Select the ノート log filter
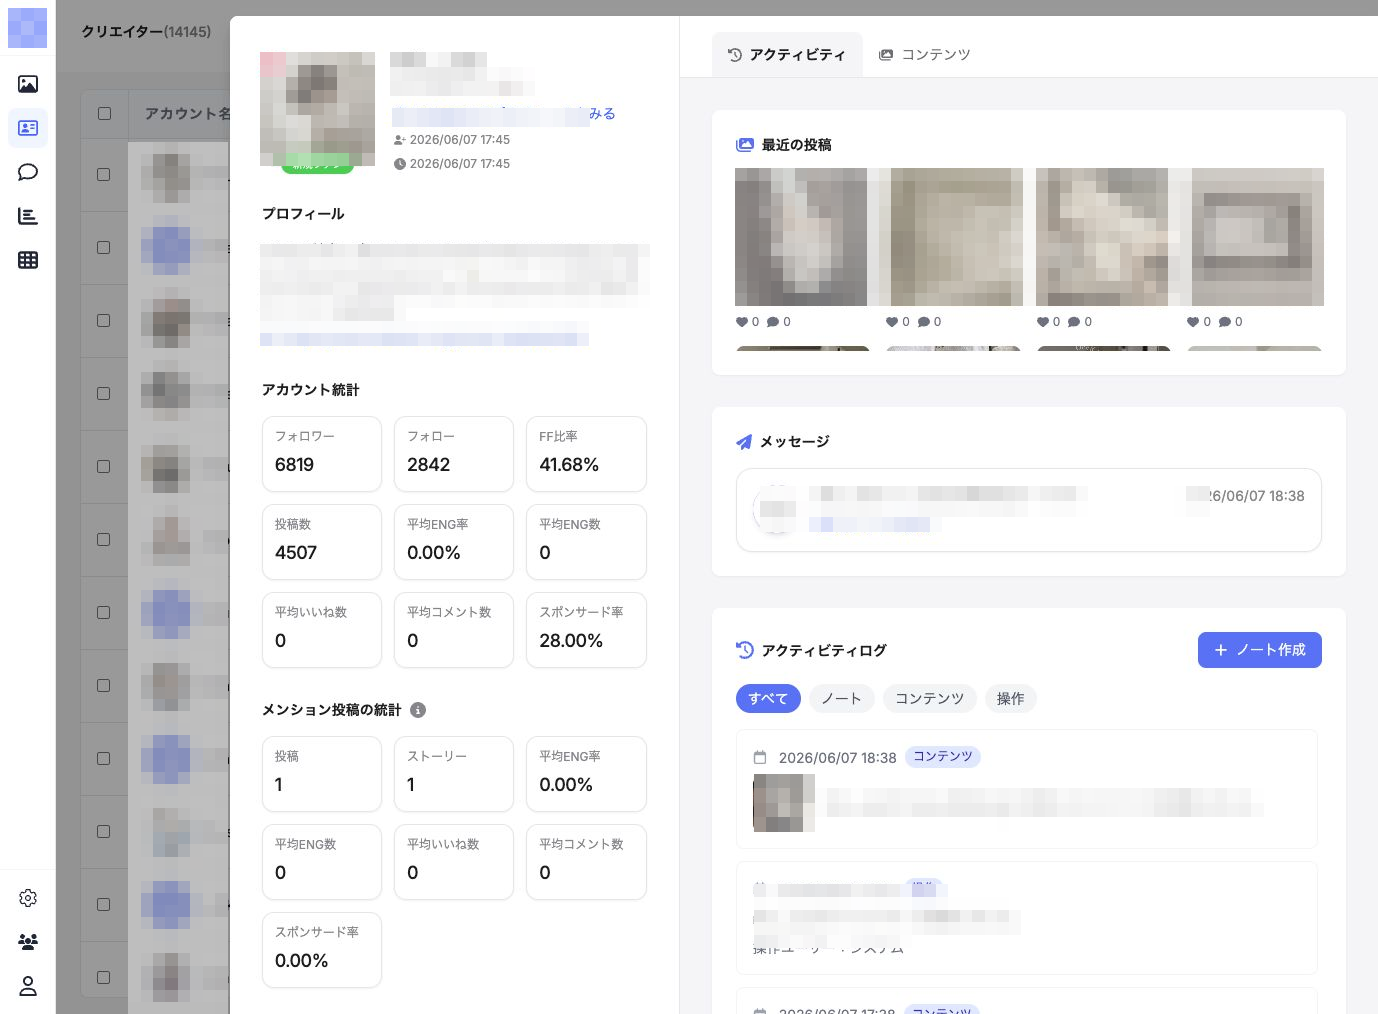1378x1014 pixels. click(842, 699)
